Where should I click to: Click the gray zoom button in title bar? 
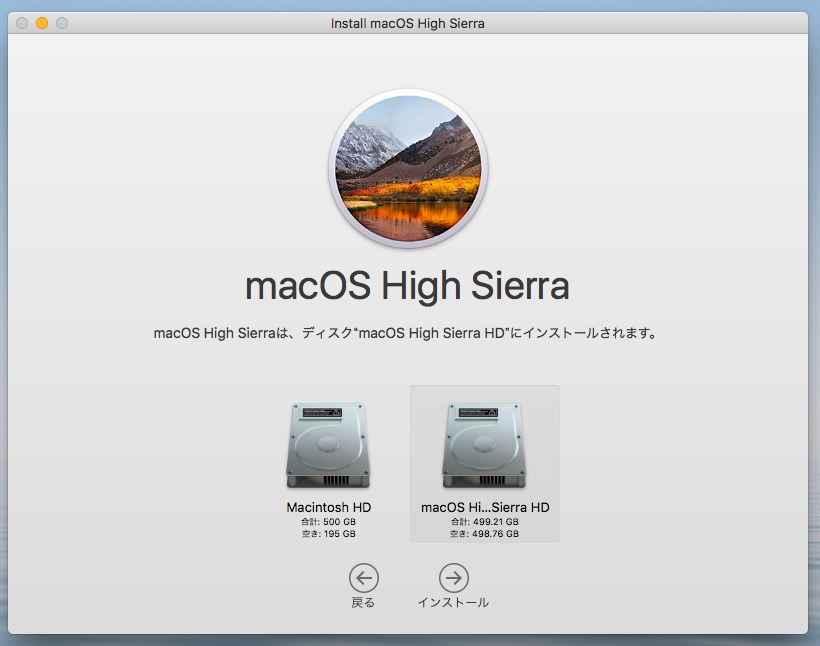pyautogui.click(x=62, y=23)
